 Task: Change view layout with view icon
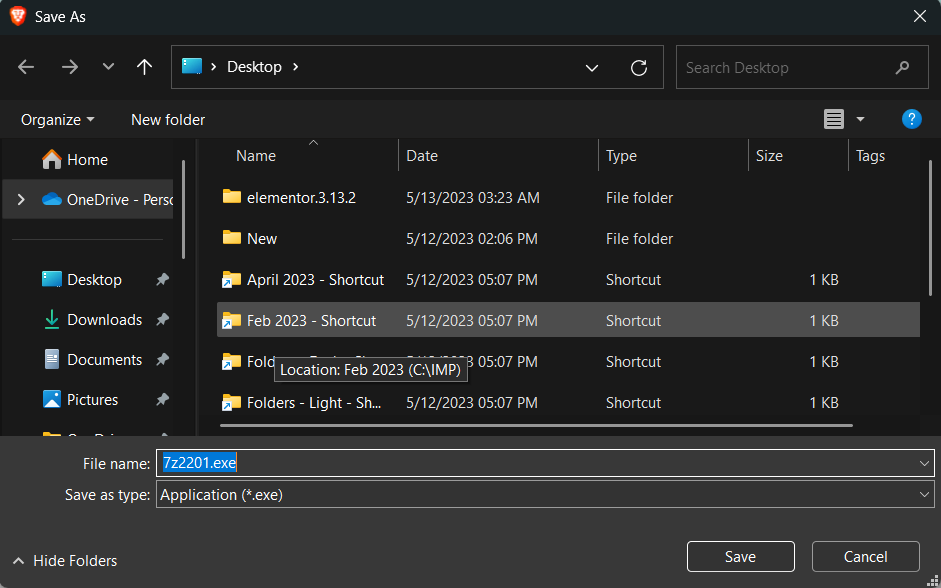[834, 120]
